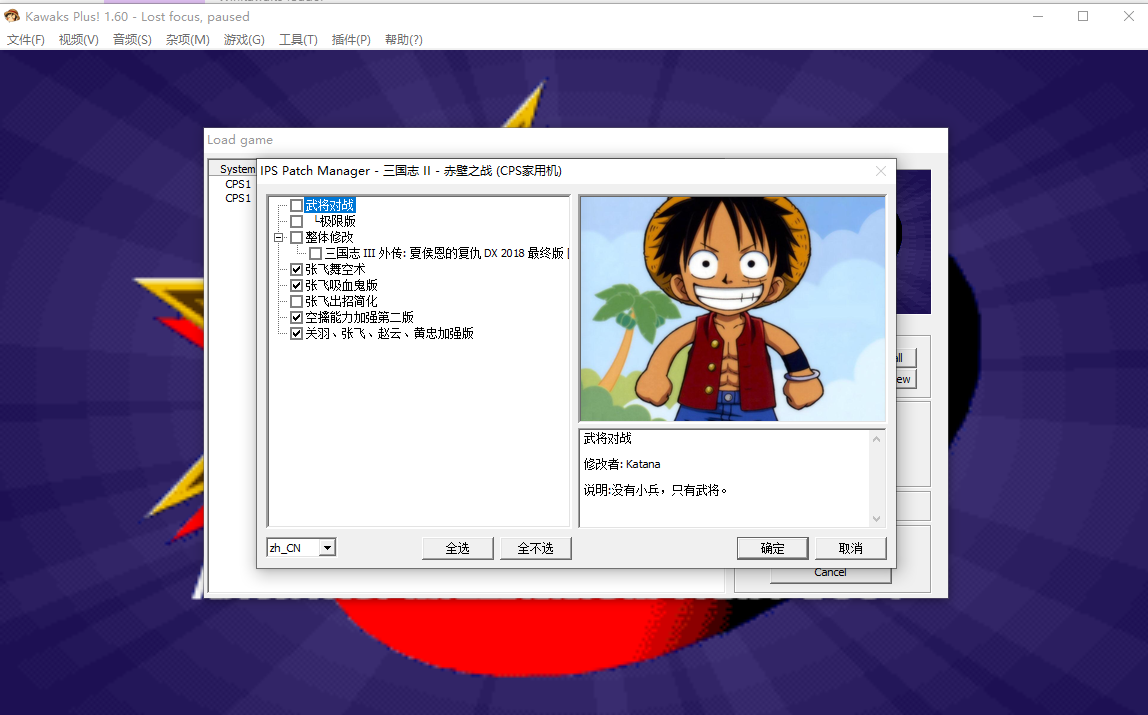Uncheck the 张飞吸血鬼版 patch
The width and height of the screenshot is (1148, 715).
pyautogui.click(x=297, y=285)
